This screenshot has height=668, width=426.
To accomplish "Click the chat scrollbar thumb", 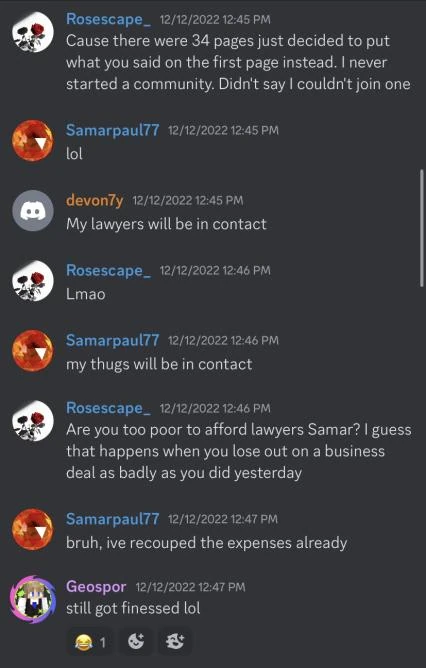I will click(422, 228).
